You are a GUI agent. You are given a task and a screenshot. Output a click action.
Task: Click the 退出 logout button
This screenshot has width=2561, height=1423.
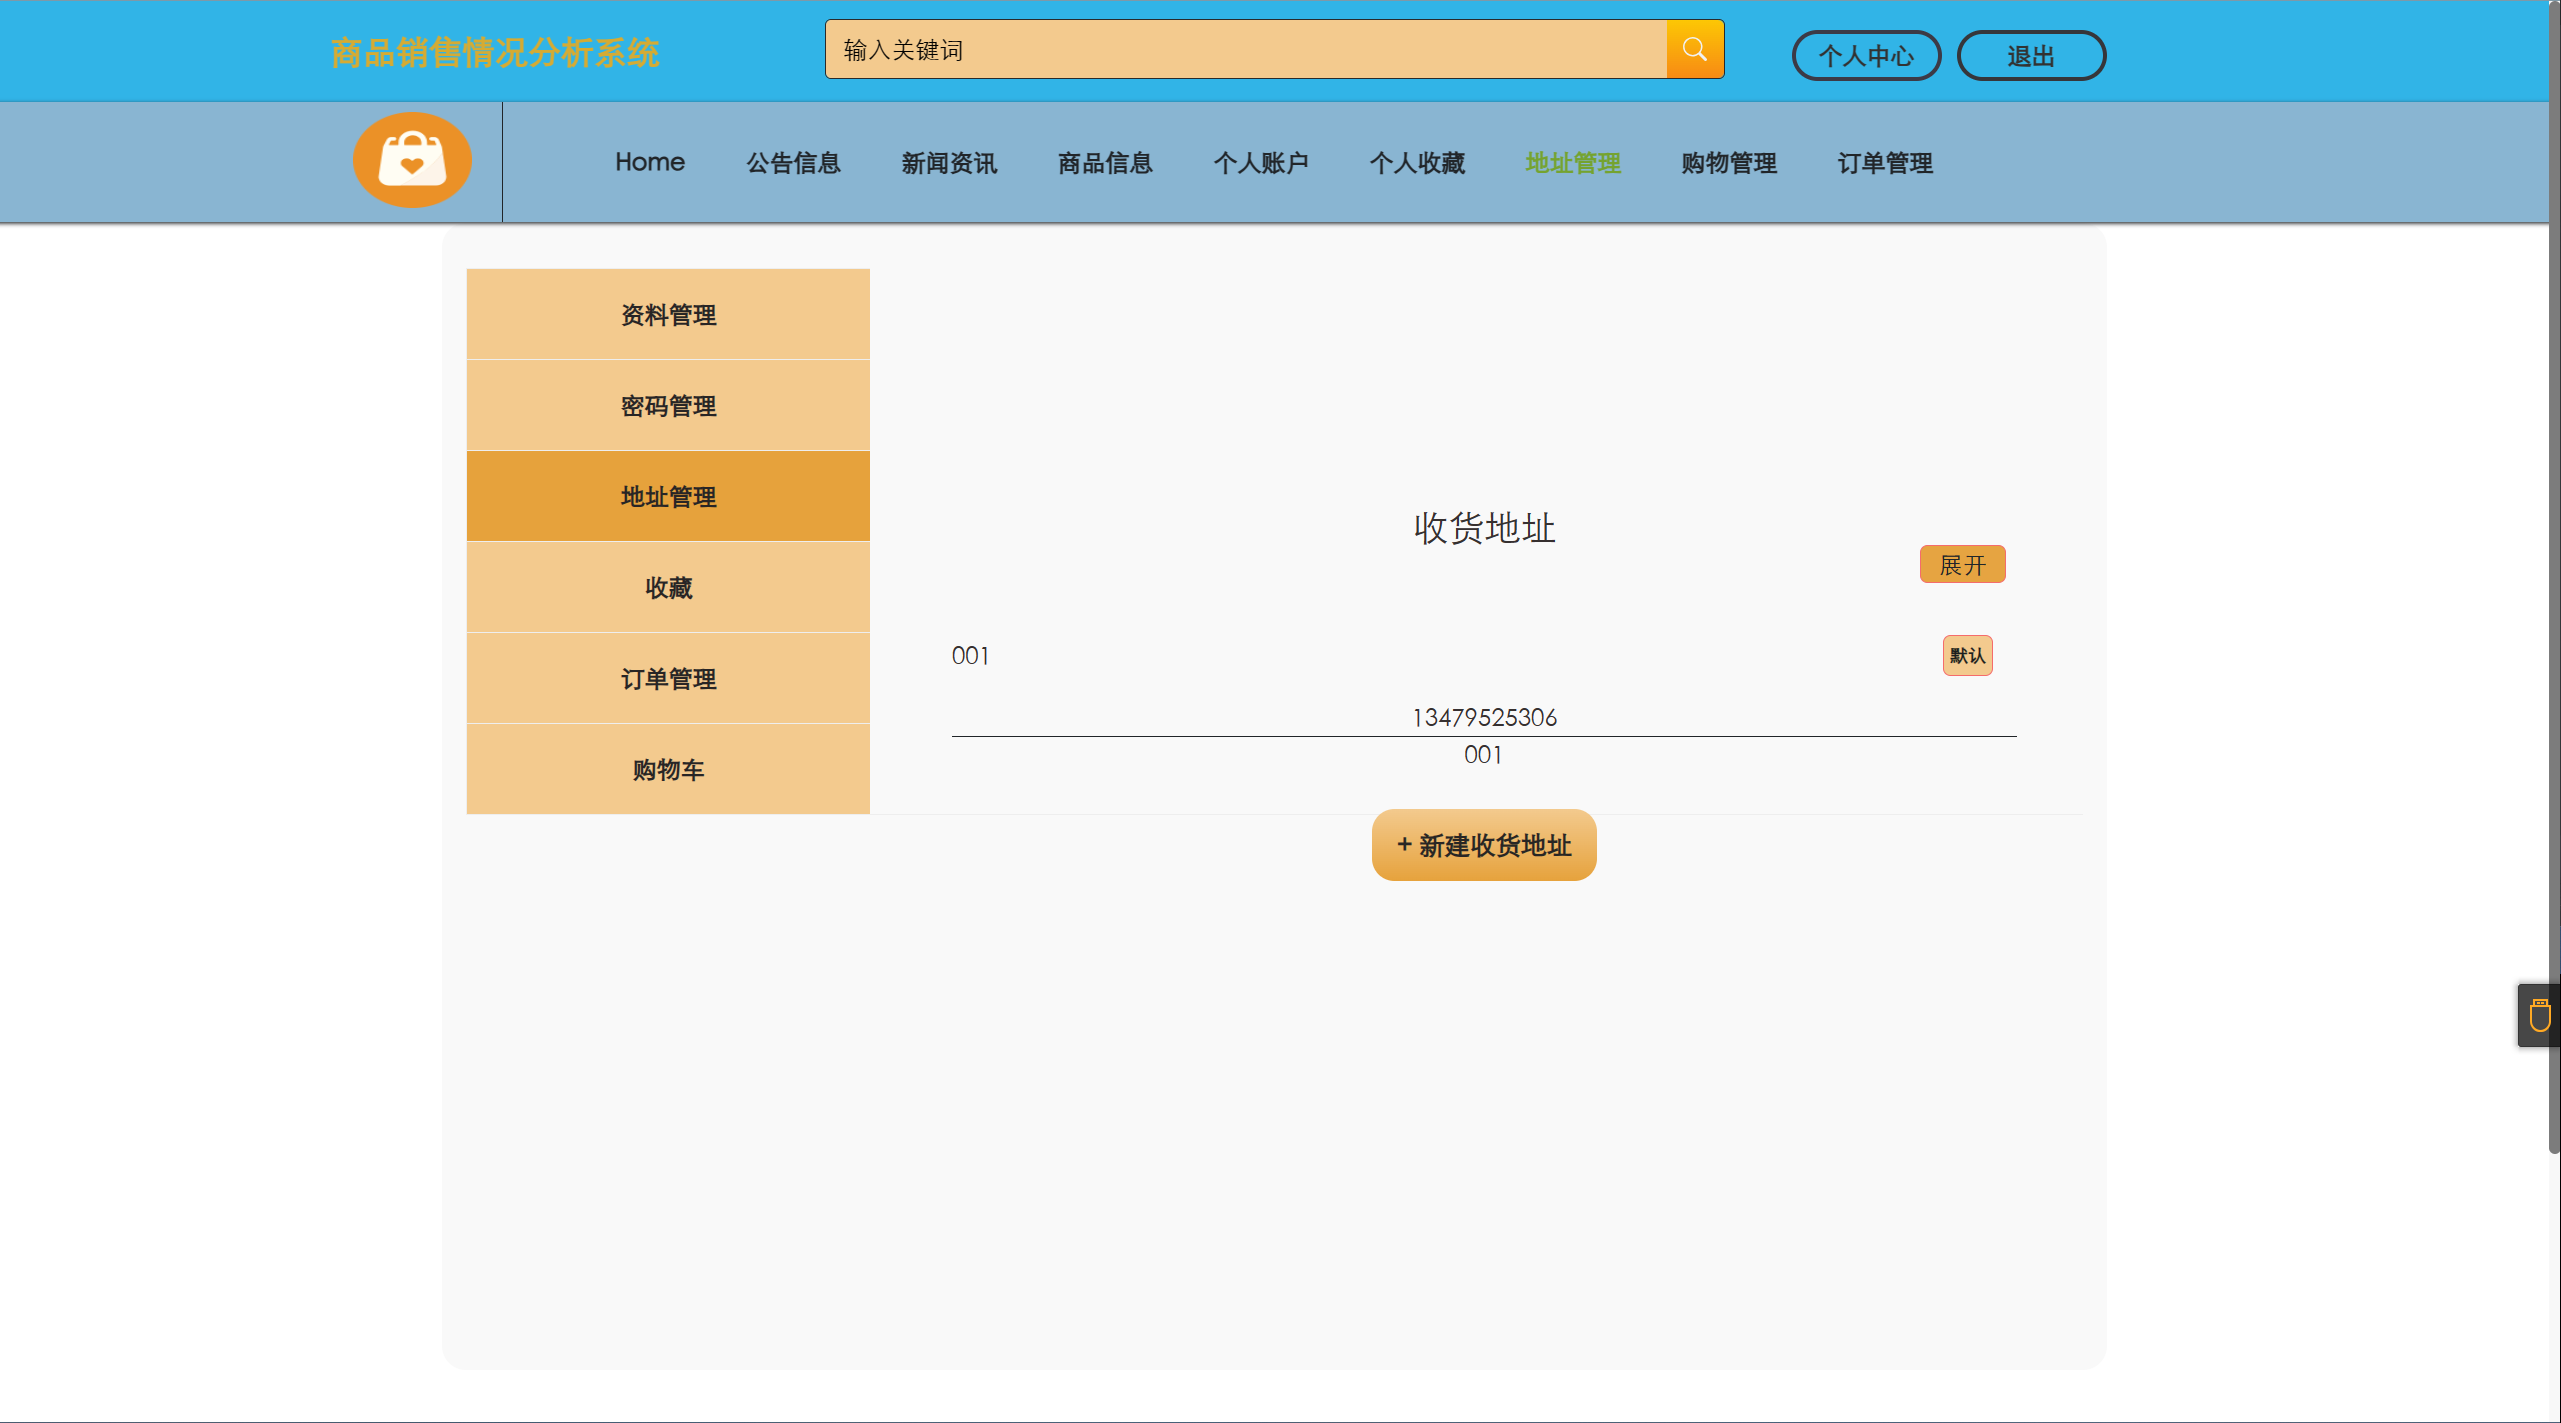(2031, 56)
